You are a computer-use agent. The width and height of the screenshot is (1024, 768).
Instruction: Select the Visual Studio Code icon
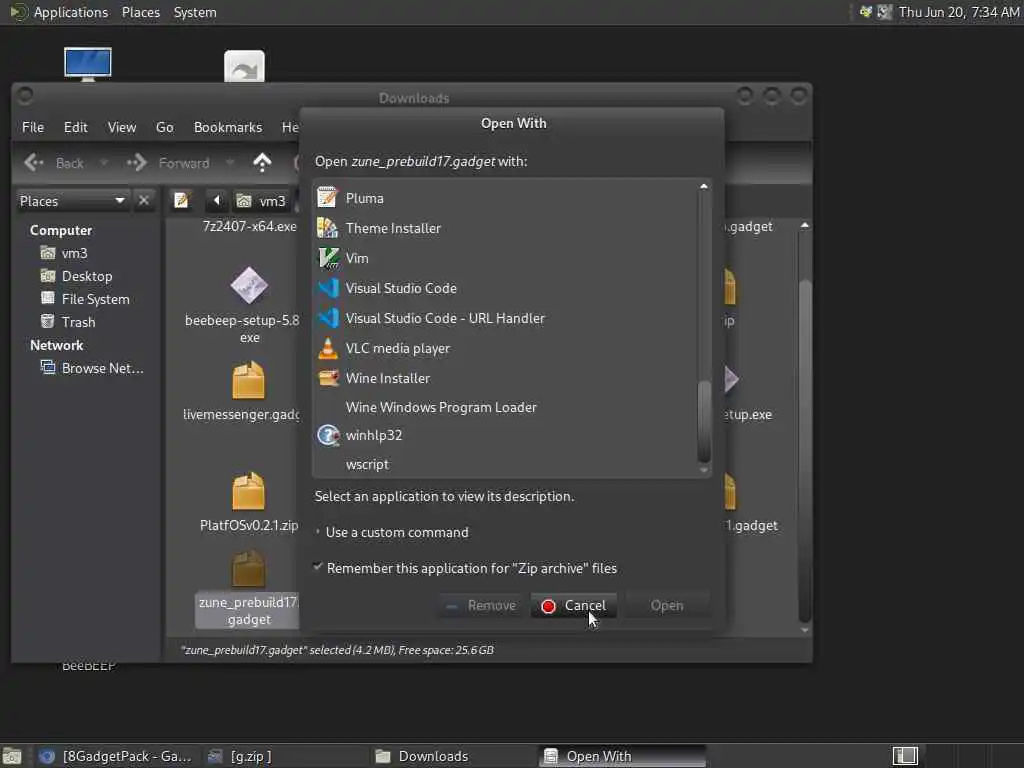328,288
